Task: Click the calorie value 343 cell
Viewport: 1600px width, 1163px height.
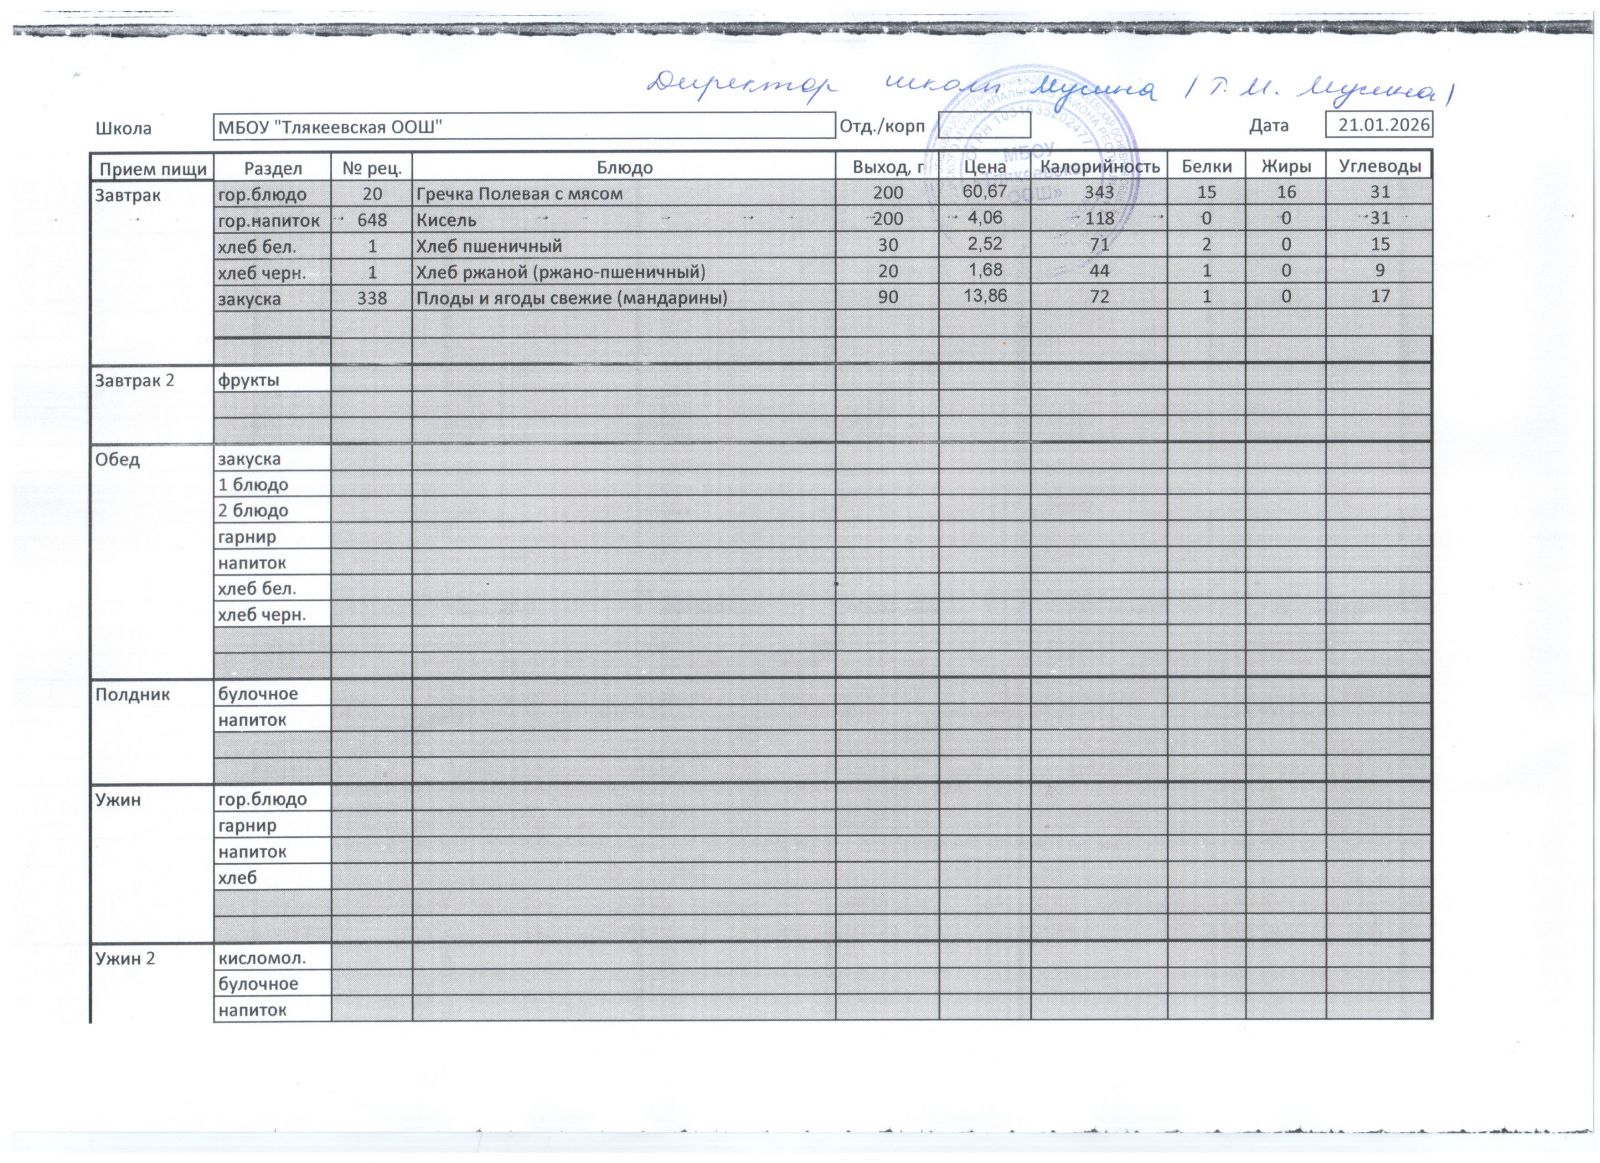Action: tap(1098, 192)
